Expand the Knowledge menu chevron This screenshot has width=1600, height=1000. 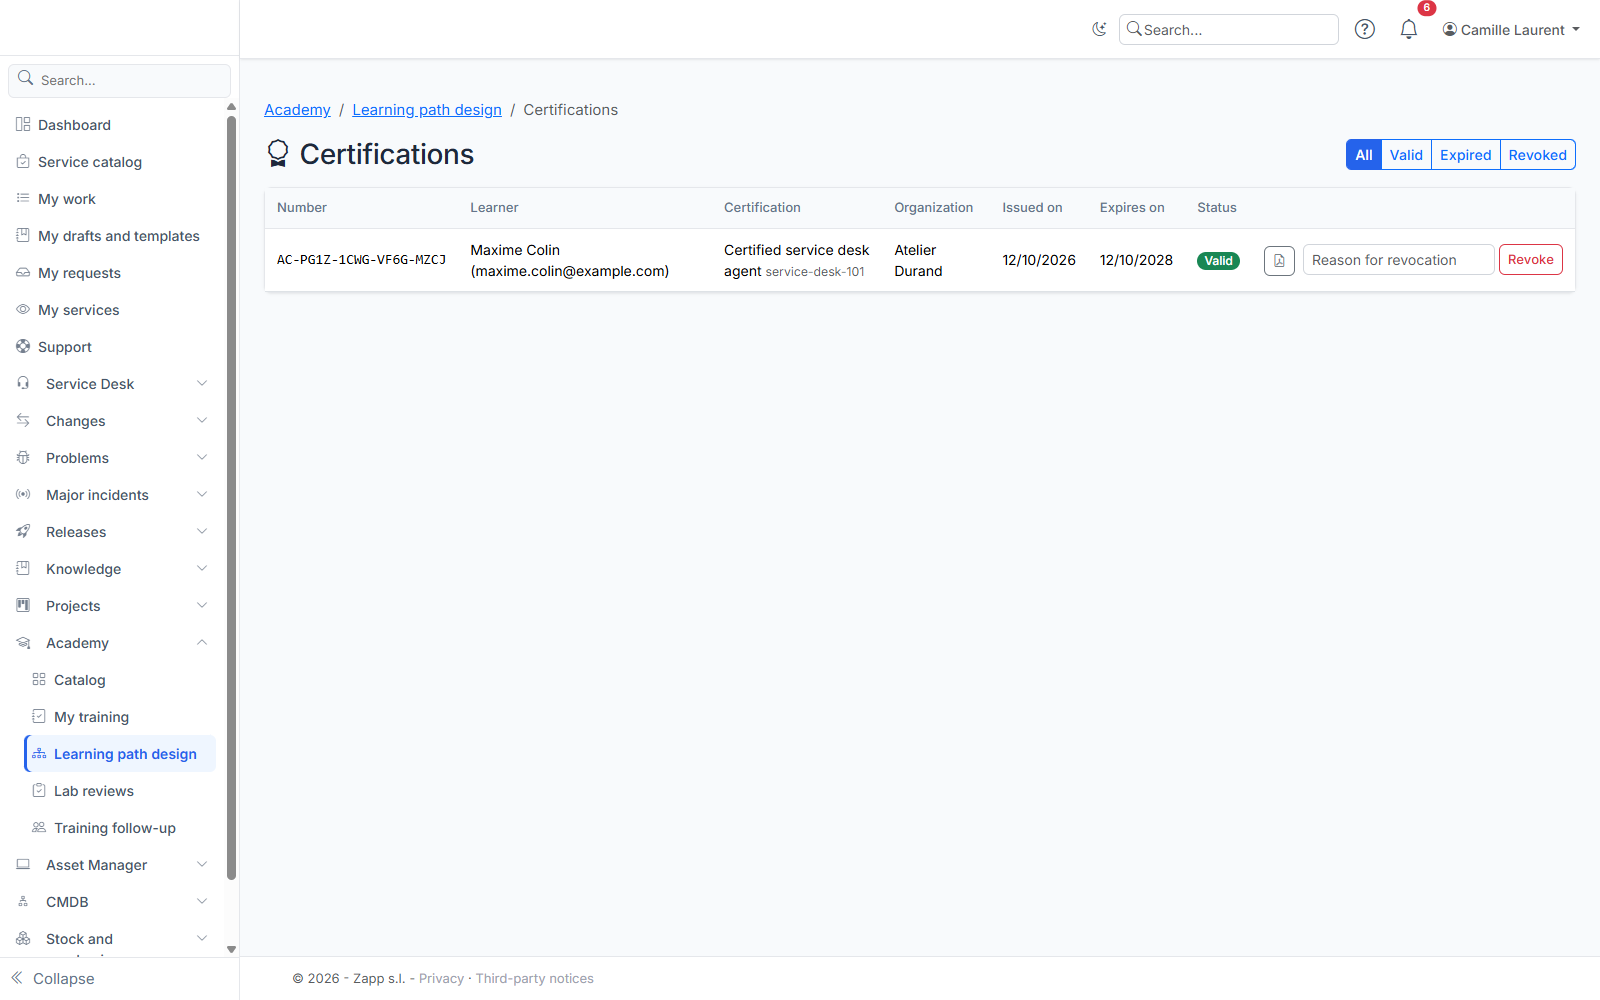[202, 568]
